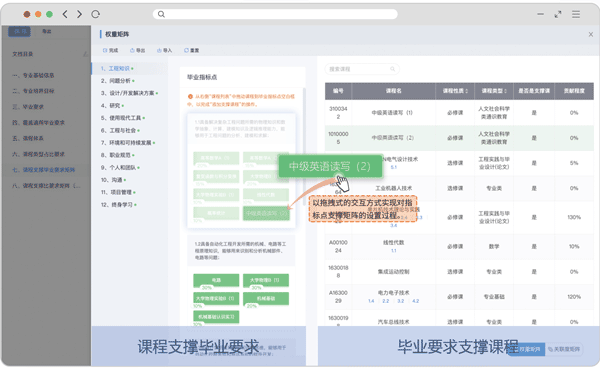
Task: Click the green 大学物理实验II (1) tag
Action: [x=216, y=298]
